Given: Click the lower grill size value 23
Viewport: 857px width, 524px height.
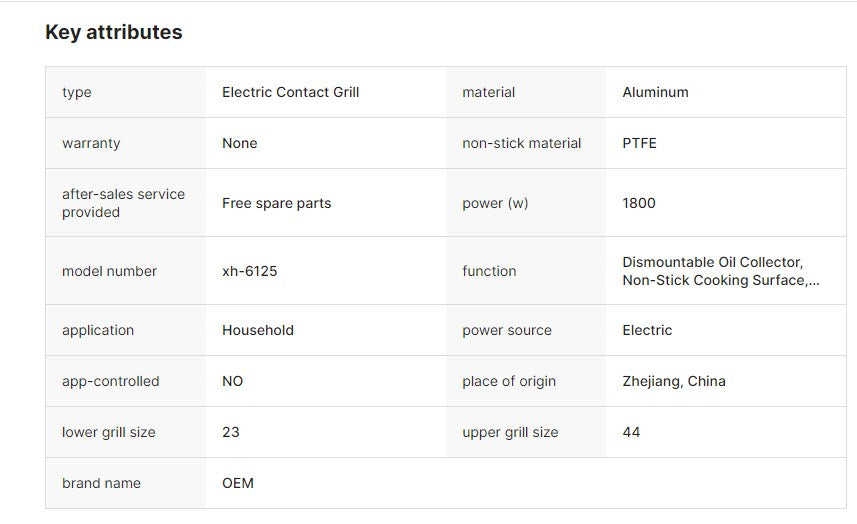Looking at the screenshot, I should [231, 432].
